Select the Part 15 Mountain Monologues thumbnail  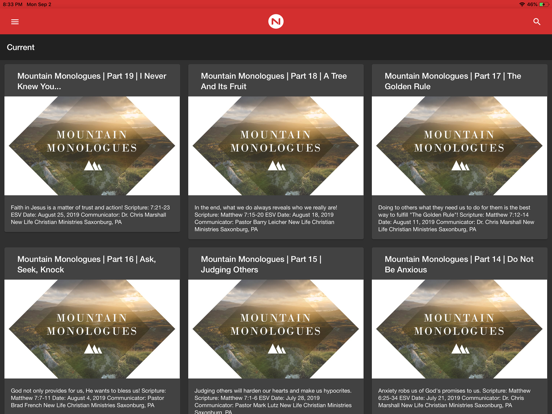[x=276, y=329]
